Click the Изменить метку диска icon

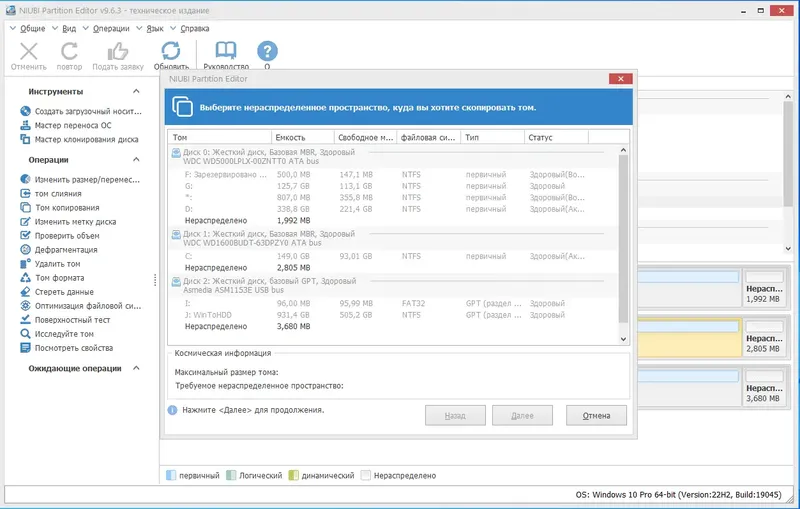point(26,221)
